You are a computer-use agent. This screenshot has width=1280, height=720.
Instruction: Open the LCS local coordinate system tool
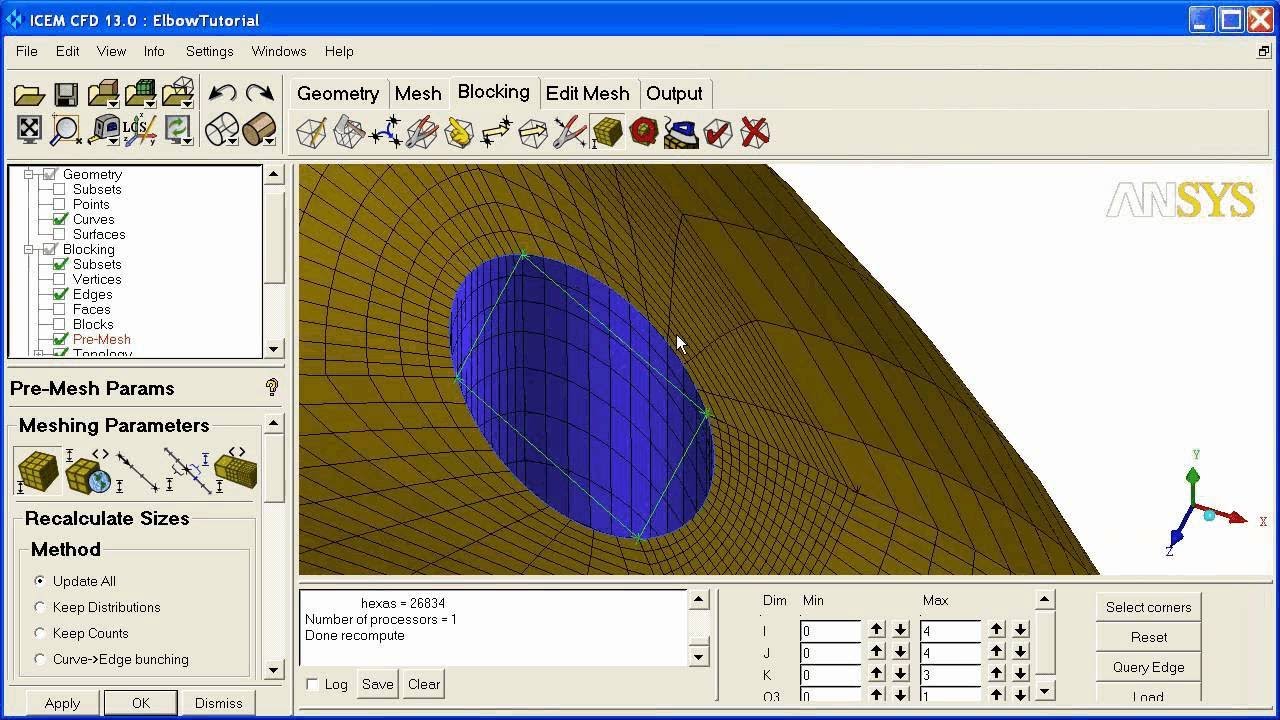click(x=140, y=130)
